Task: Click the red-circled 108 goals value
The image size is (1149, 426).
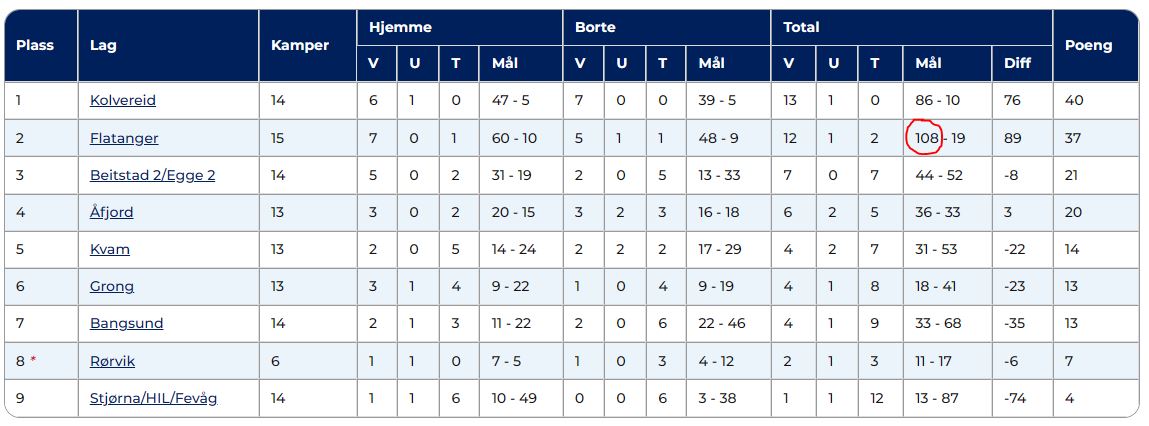Action: coord(926,138)
